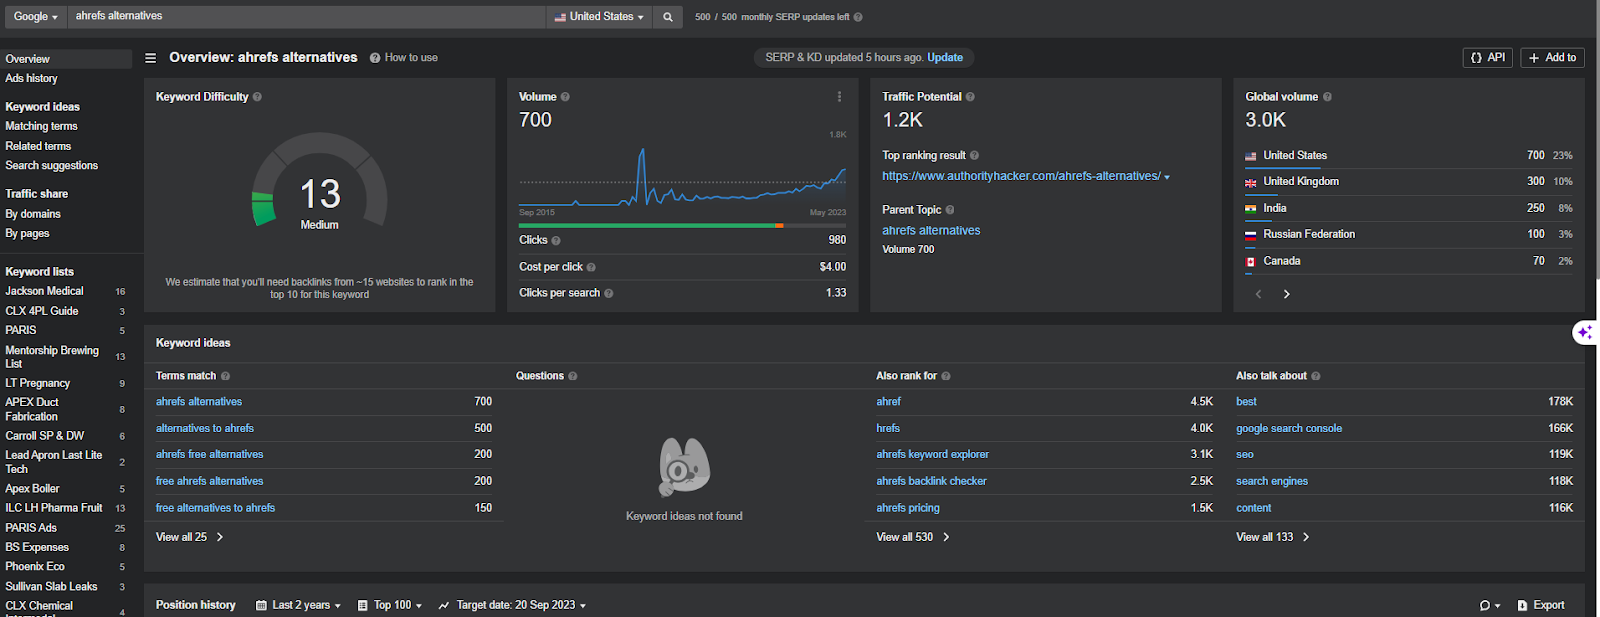Open Related terms in the sidebar
1600x617 pixels.
click(38, 146)
